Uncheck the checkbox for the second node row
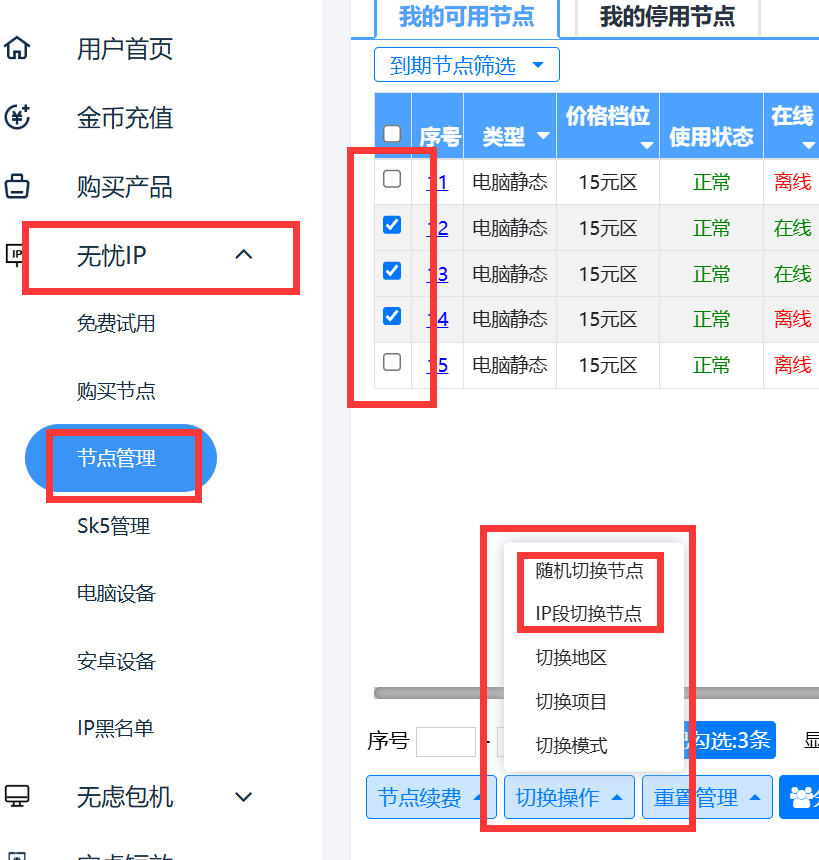The width and height of the screenshot is (819, 860). pyautogui.click(x=392, y=225)
